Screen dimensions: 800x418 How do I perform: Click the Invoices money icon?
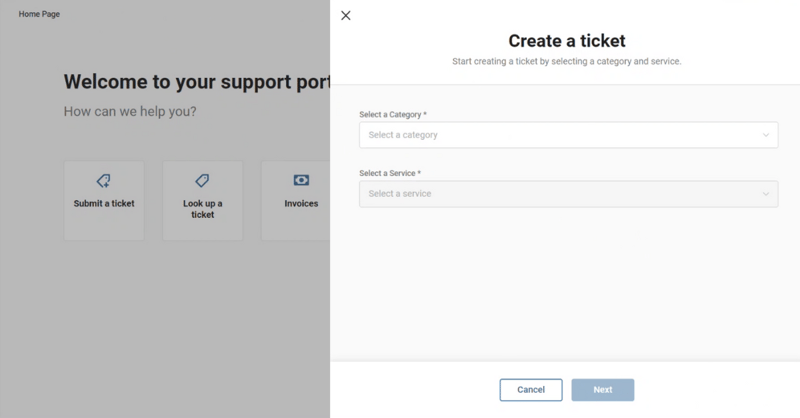click(301, 180)
